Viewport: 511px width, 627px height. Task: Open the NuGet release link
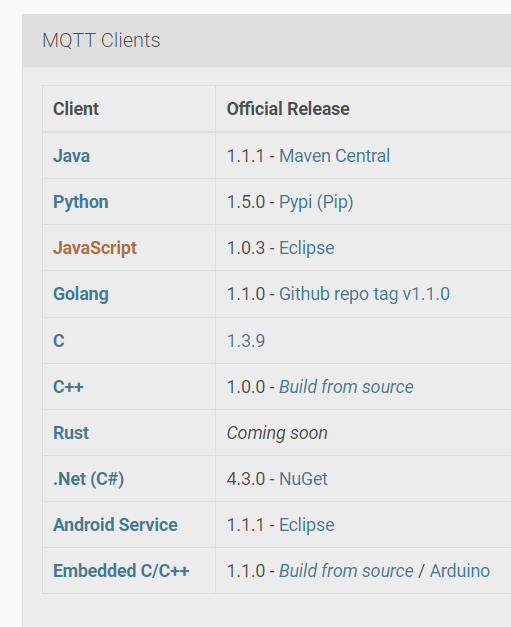(303, 479)
